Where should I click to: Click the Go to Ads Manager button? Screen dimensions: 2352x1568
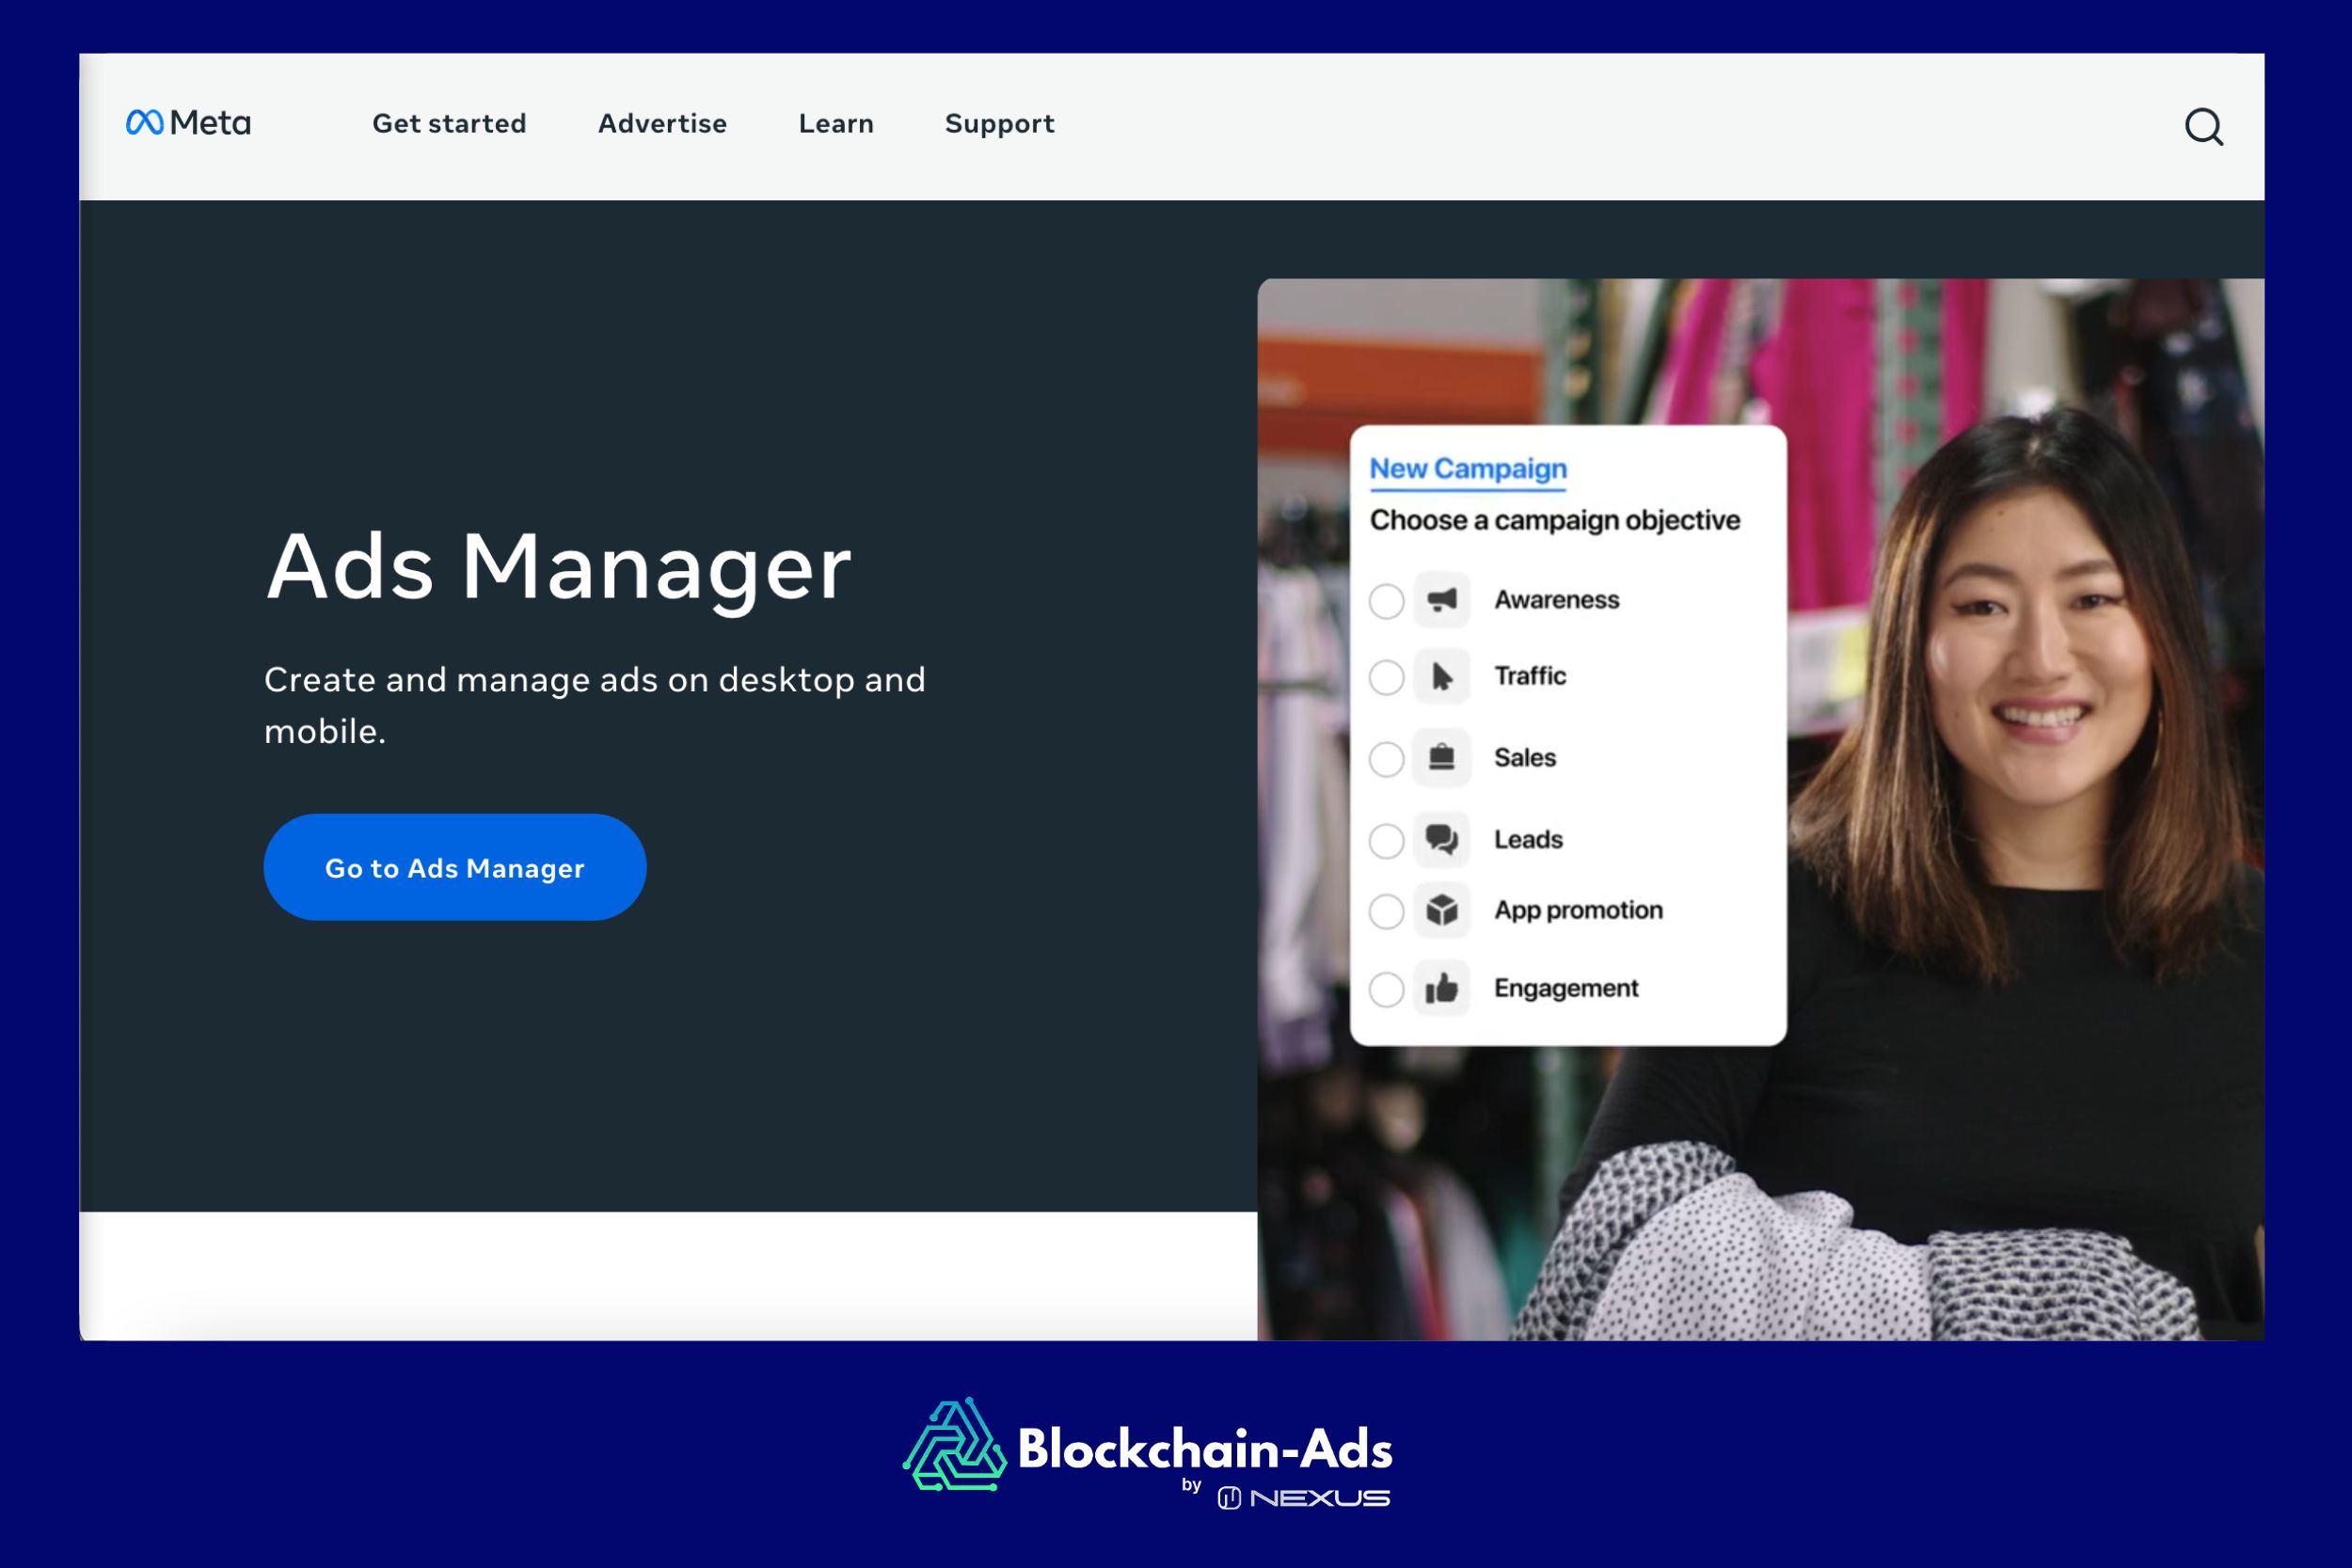tap(454, 867)
